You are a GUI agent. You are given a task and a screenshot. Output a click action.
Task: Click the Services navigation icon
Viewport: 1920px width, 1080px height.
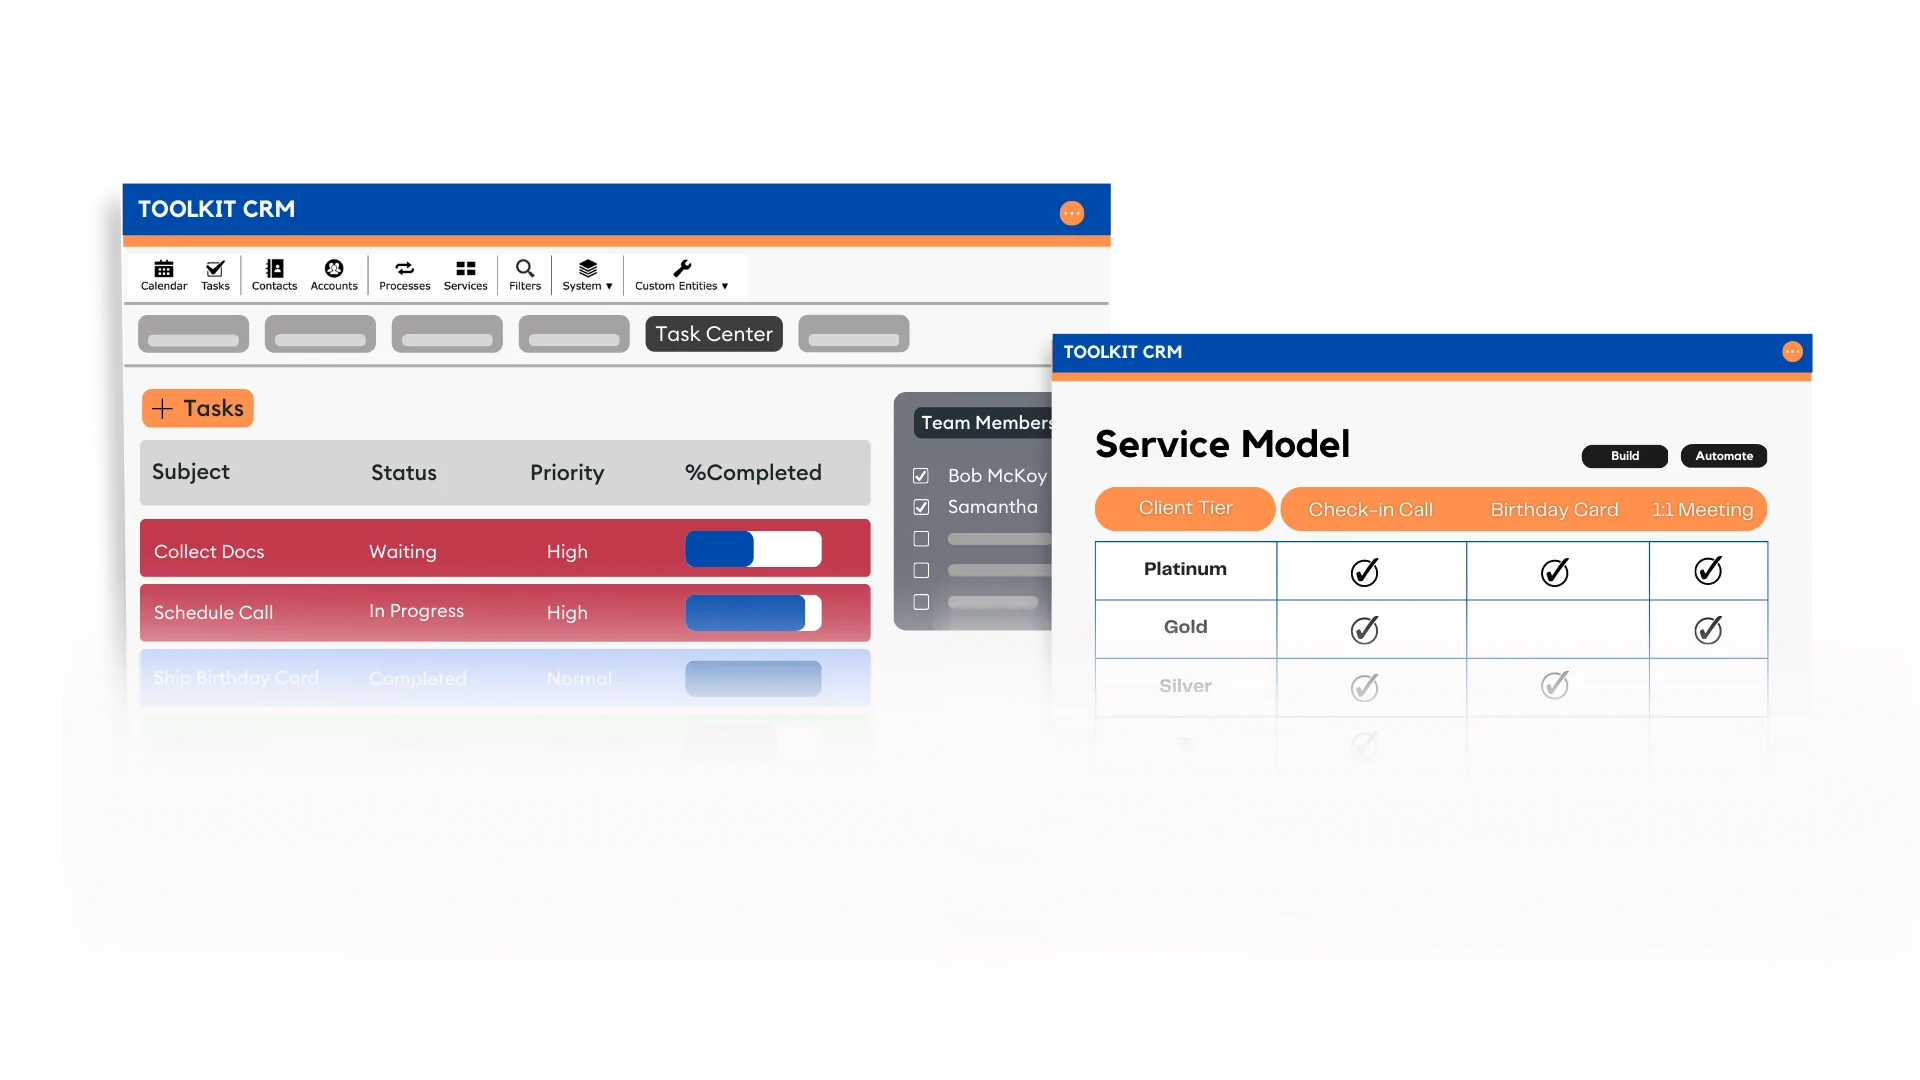pos(465,276)
